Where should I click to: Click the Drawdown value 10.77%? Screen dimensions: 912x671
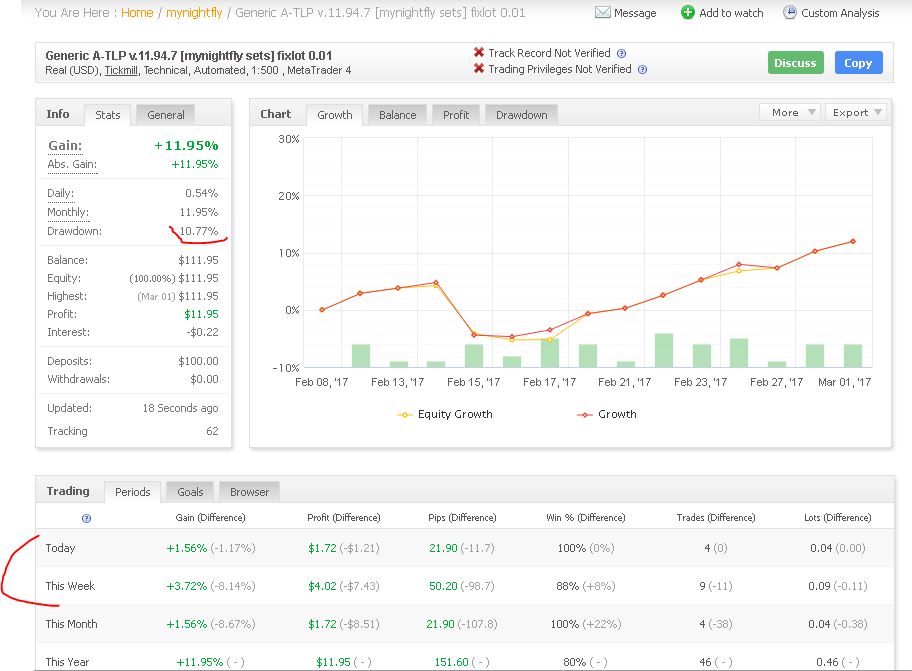pos(199,231)
